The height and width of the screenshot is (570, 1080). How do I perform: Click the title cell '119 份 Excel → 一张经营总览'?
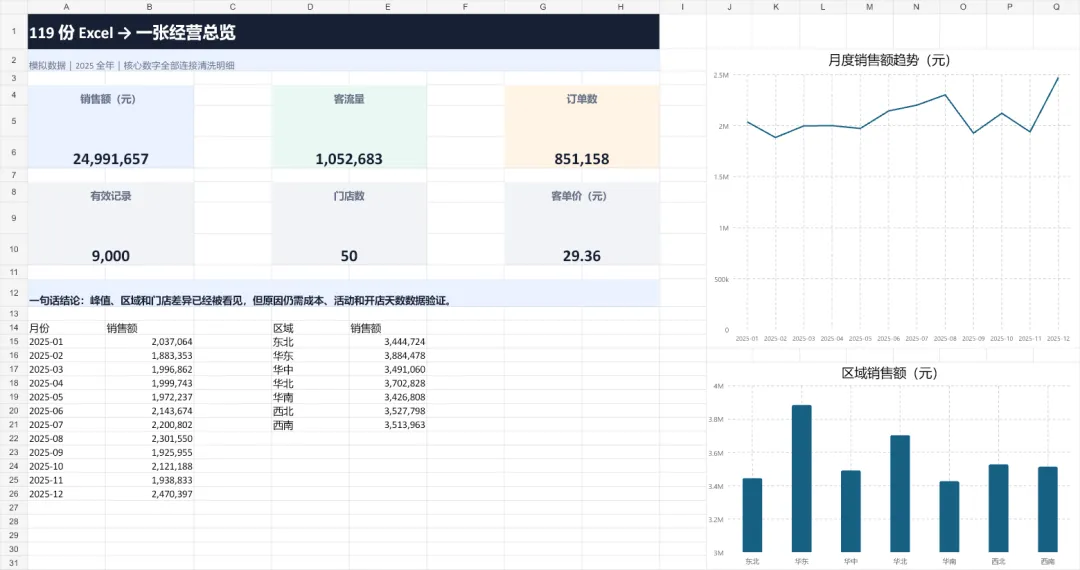[343, 32]
